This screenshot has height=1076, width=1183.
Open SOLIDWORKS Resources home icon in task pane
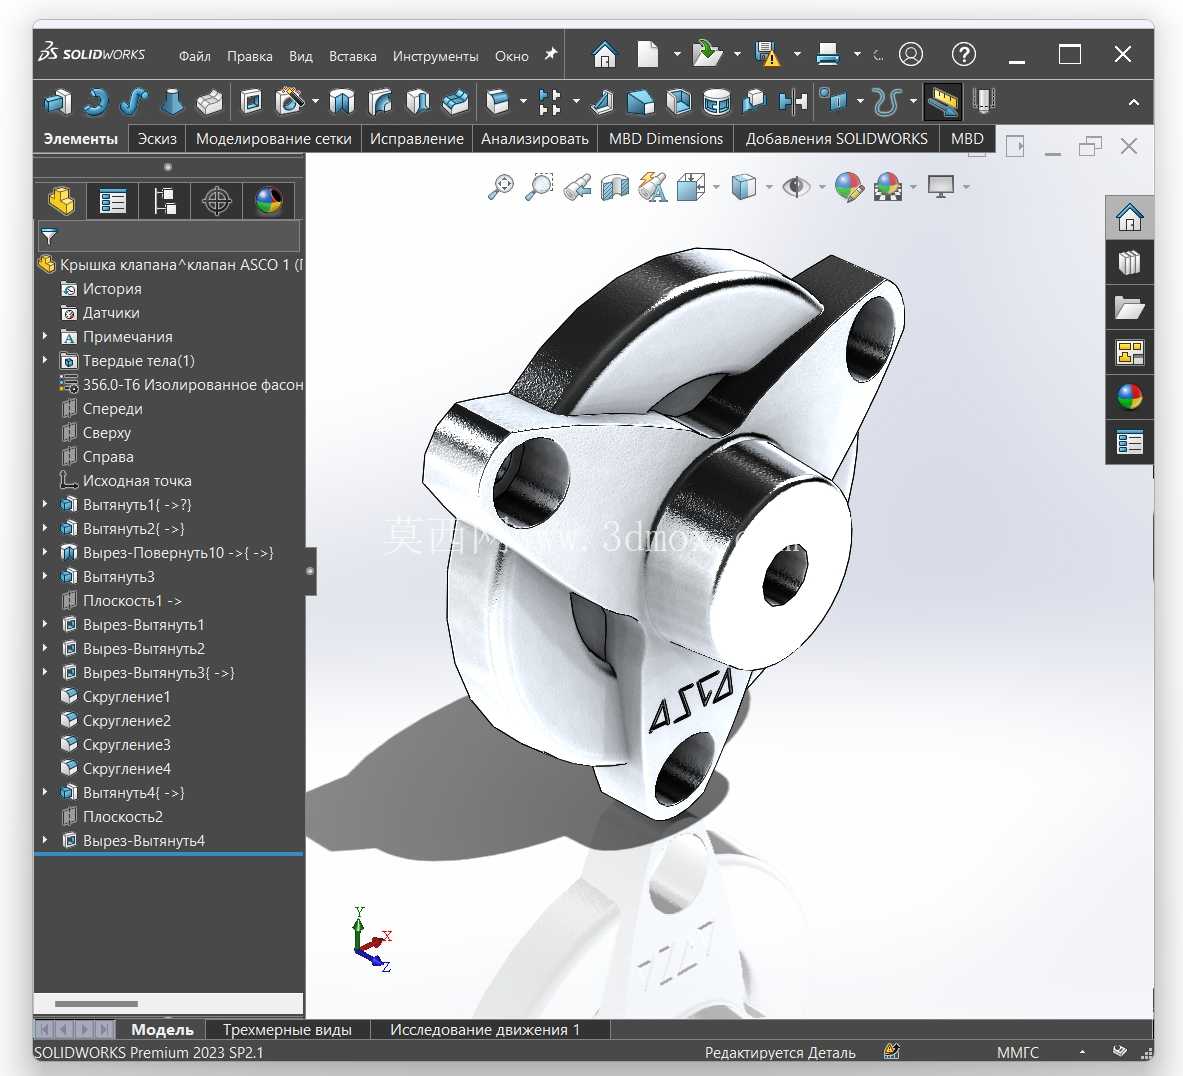[1129, 218]
